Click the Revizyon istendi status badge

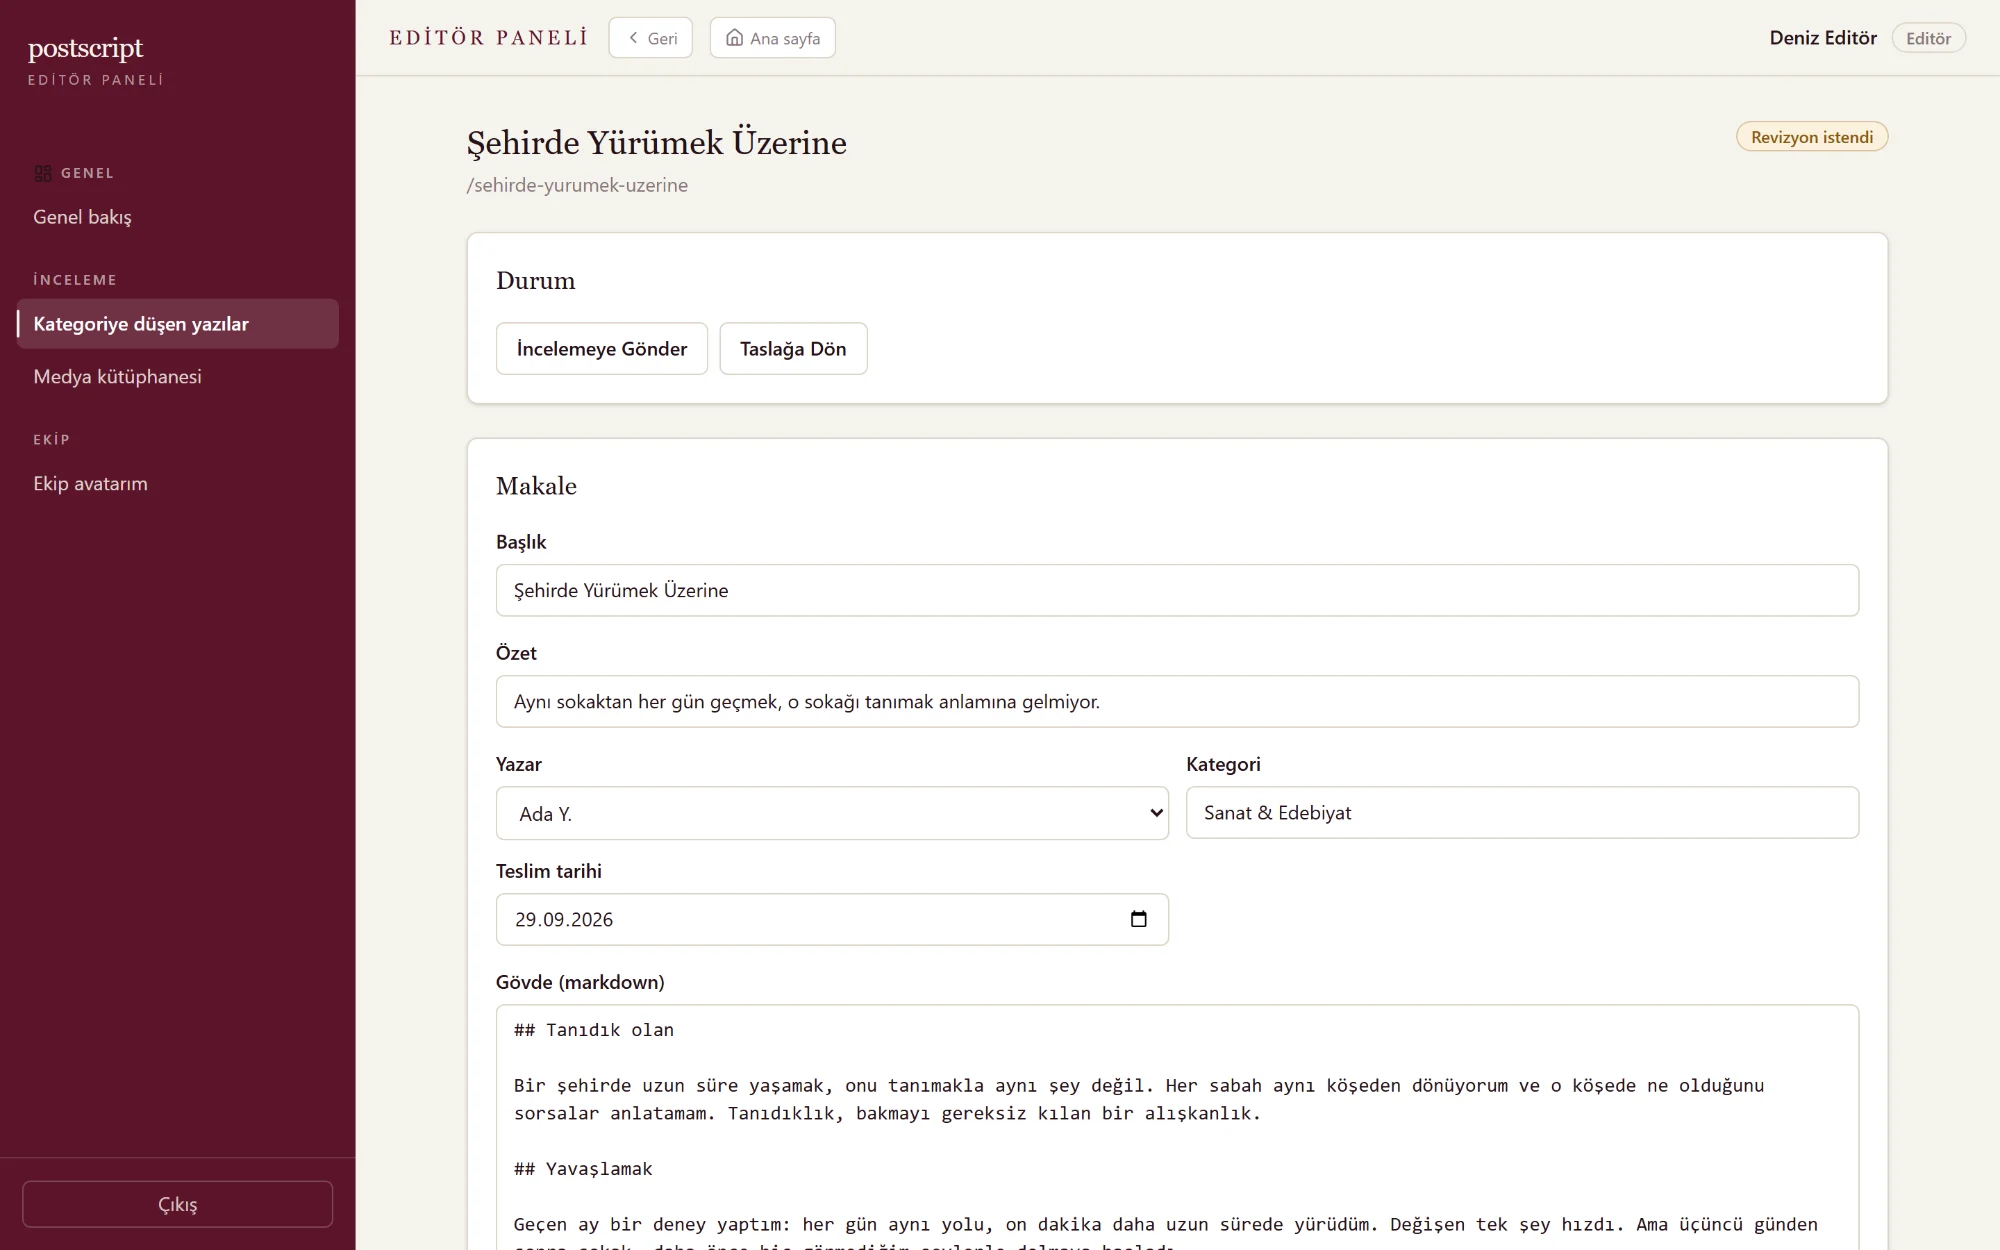coord(1812,137)
